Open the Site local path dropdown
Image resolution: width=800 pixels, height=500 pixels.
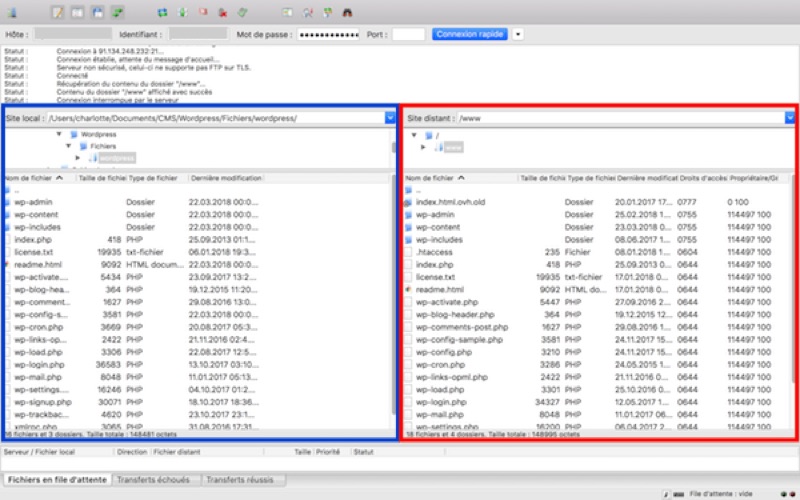point(389,118)
